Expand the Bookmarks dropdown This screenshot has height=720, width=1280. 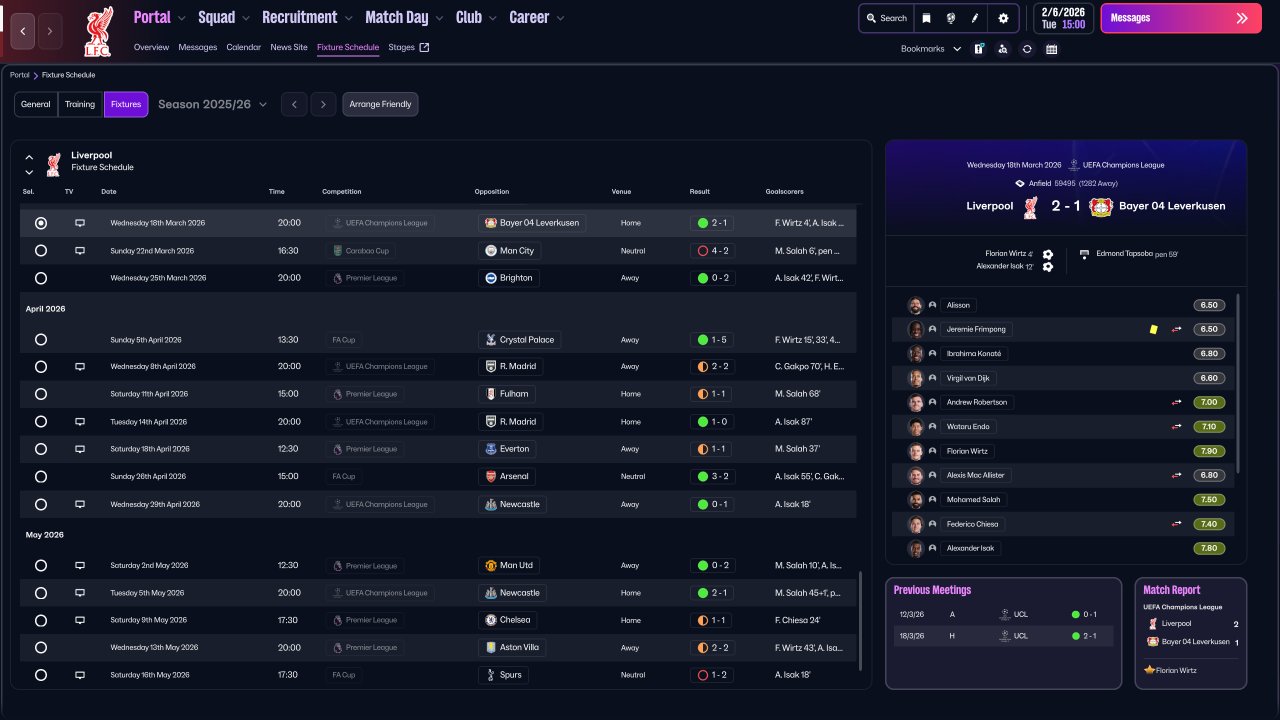point(957,48)
